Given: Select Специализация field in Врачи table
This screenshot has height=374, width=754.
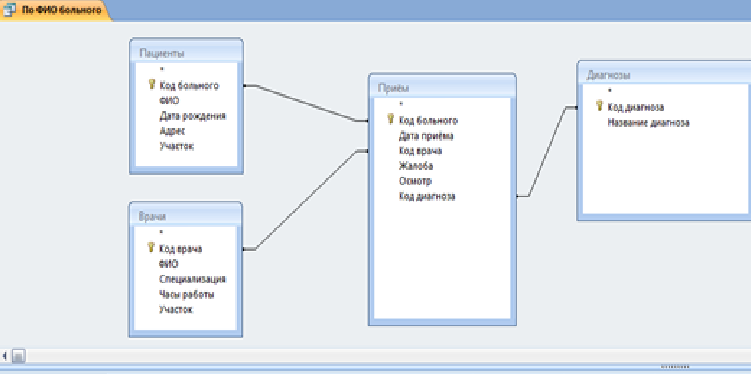Looking at the screenshot, I should pyautogui.click(x=192, y=279).
